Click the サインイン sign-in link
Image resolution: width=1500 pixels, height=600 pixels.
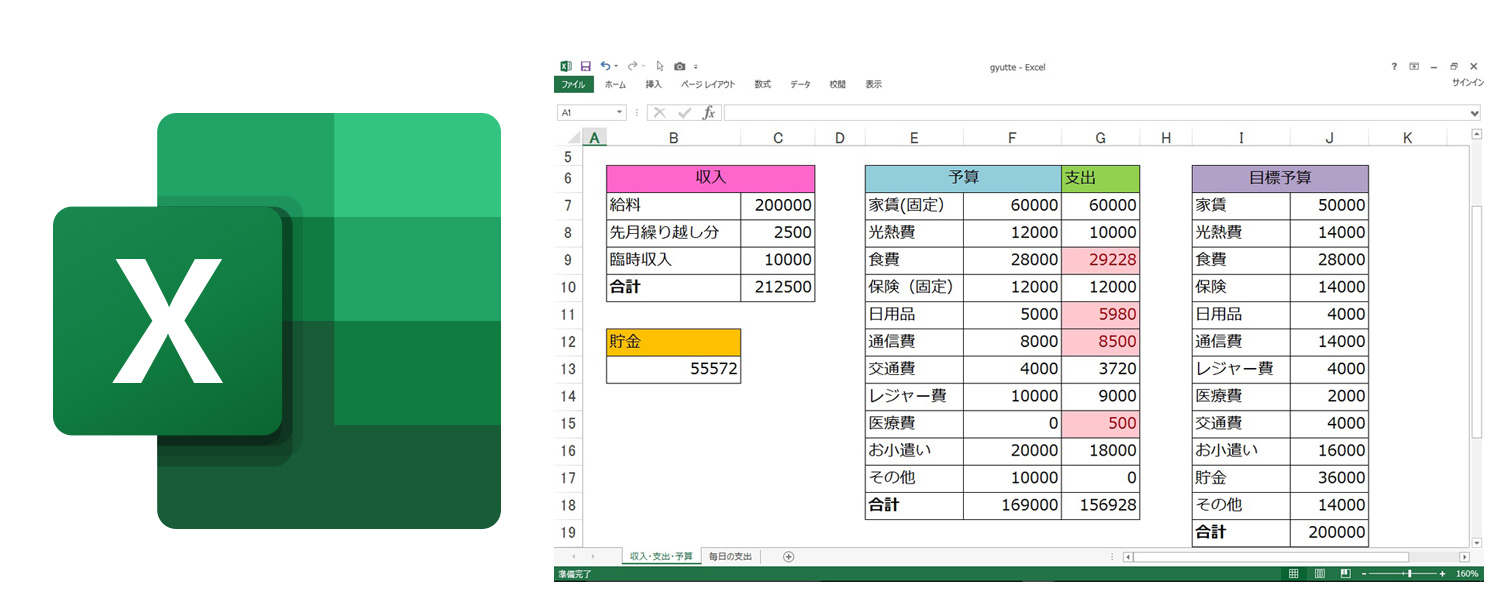click(1467, 85)
